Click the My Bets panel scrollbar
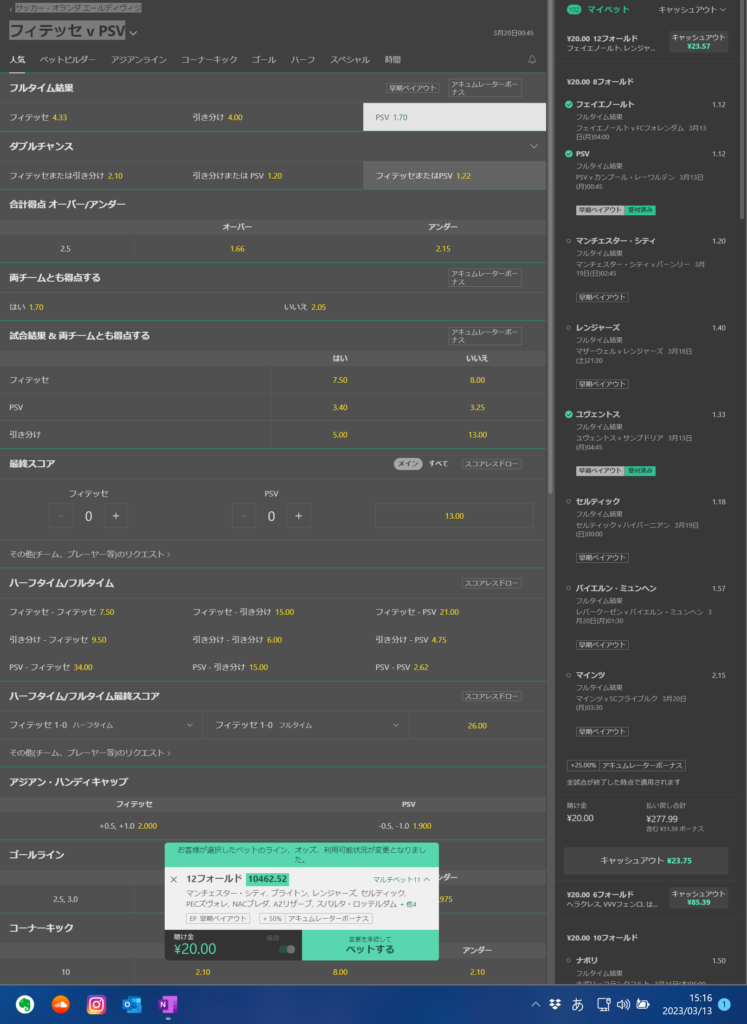Image resolution: width=747 pixels, height=1024 pixels. tap(743, 111)
